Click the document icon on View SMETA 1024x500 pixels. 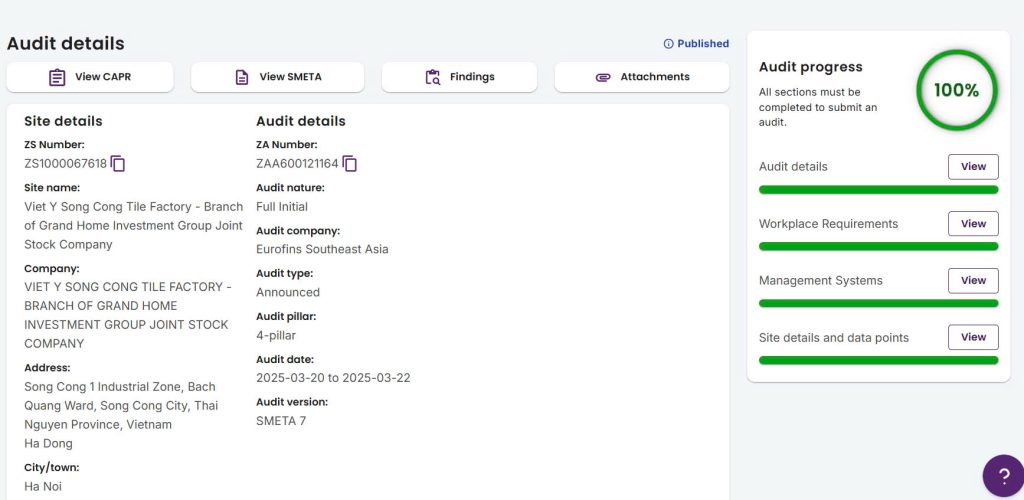pos(242,77)
